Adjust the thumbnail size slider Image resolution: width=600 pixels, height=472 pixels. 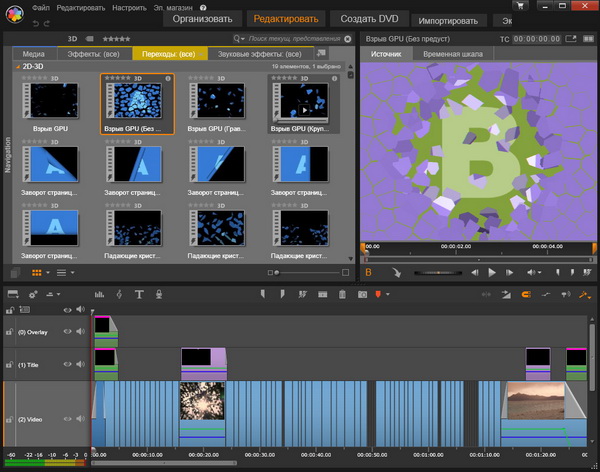coord(276,271)
